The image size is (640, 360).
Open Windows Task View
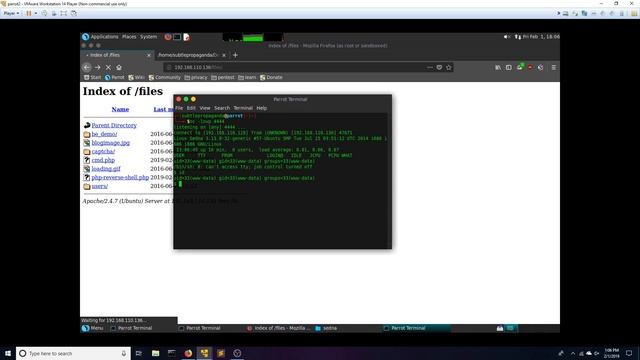point(138,353)
